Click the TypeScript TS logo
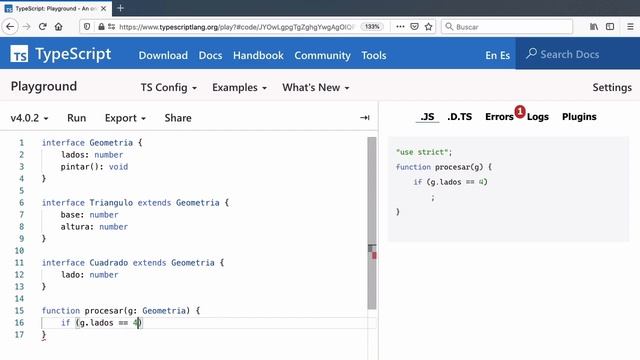 (19, 53)
